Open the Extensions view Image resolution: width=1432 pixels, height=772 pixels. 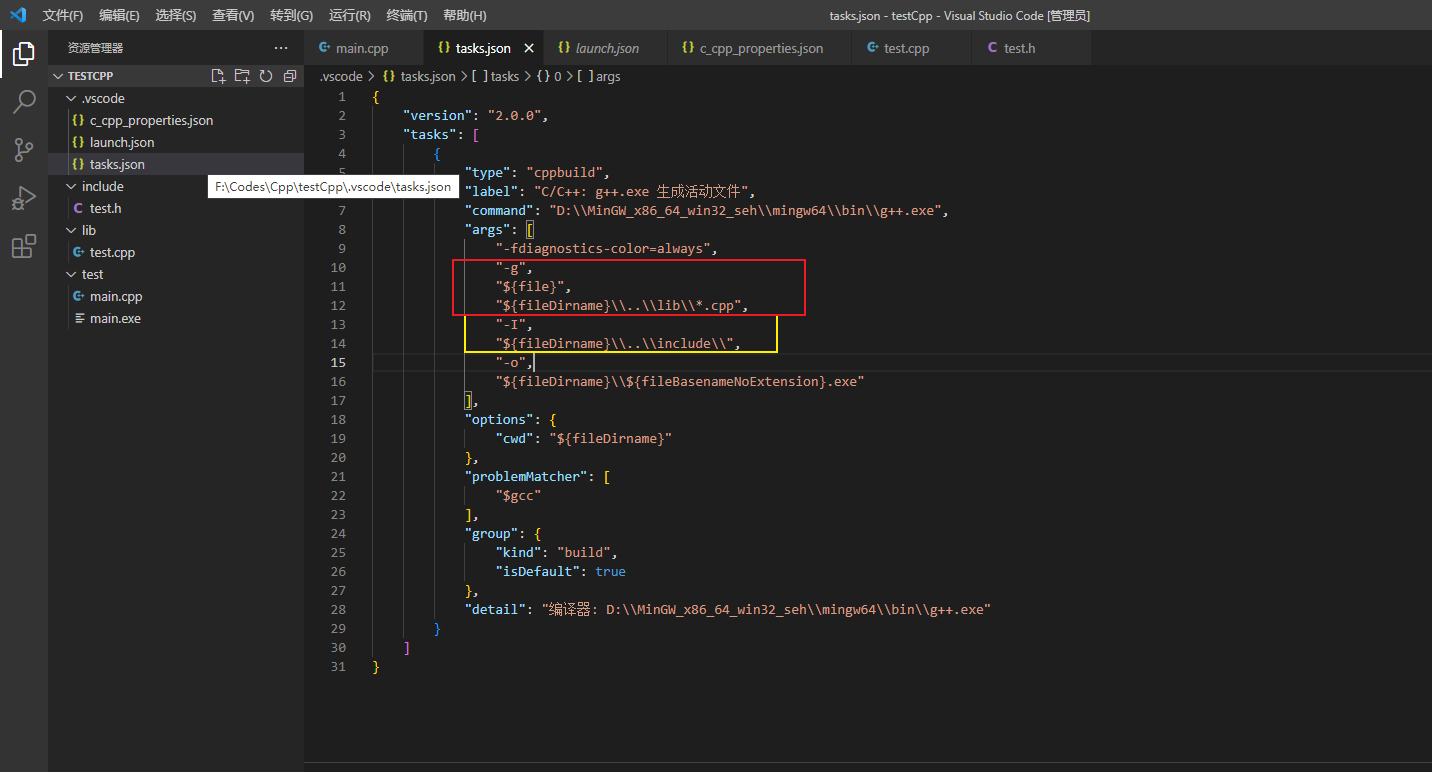(24, 246)
